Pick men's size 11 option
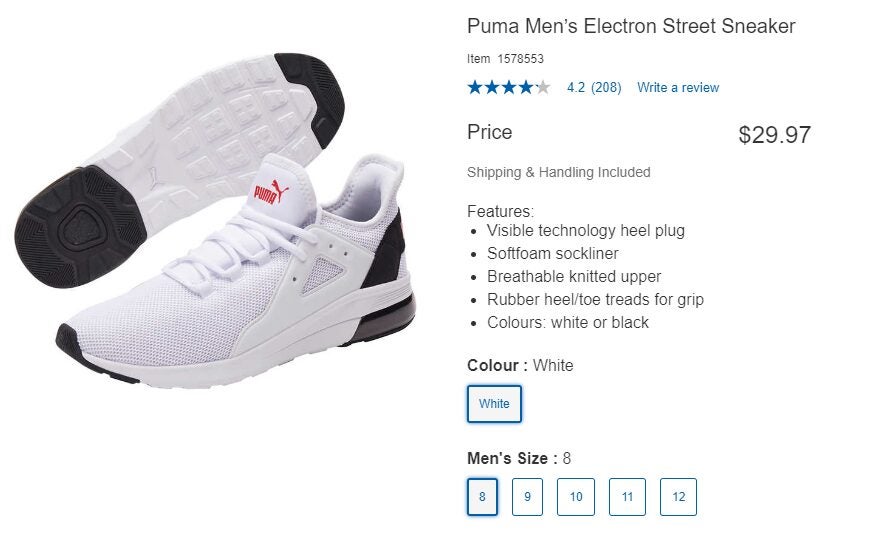This screenshot has height=542, width=877. 627,497
